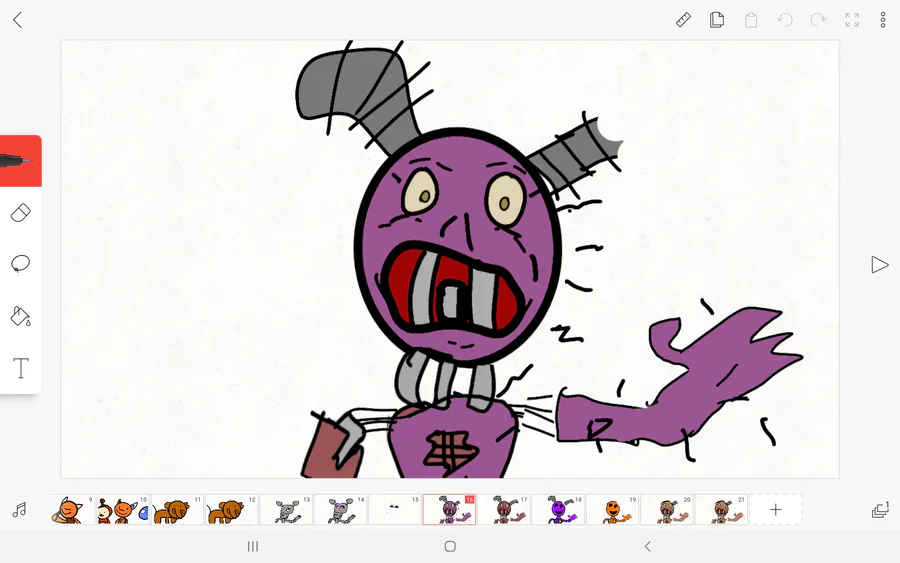900x563 pixels.
Task: Go back with the top-left arrow
Action: pyautogui.click(x=18, y=20)
